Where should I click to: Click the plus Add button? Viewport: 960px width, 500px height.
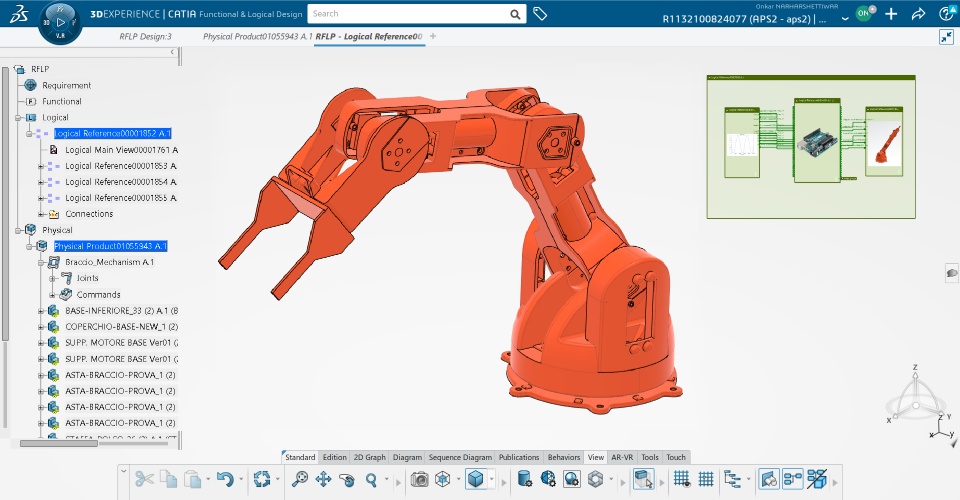(891, 14)
